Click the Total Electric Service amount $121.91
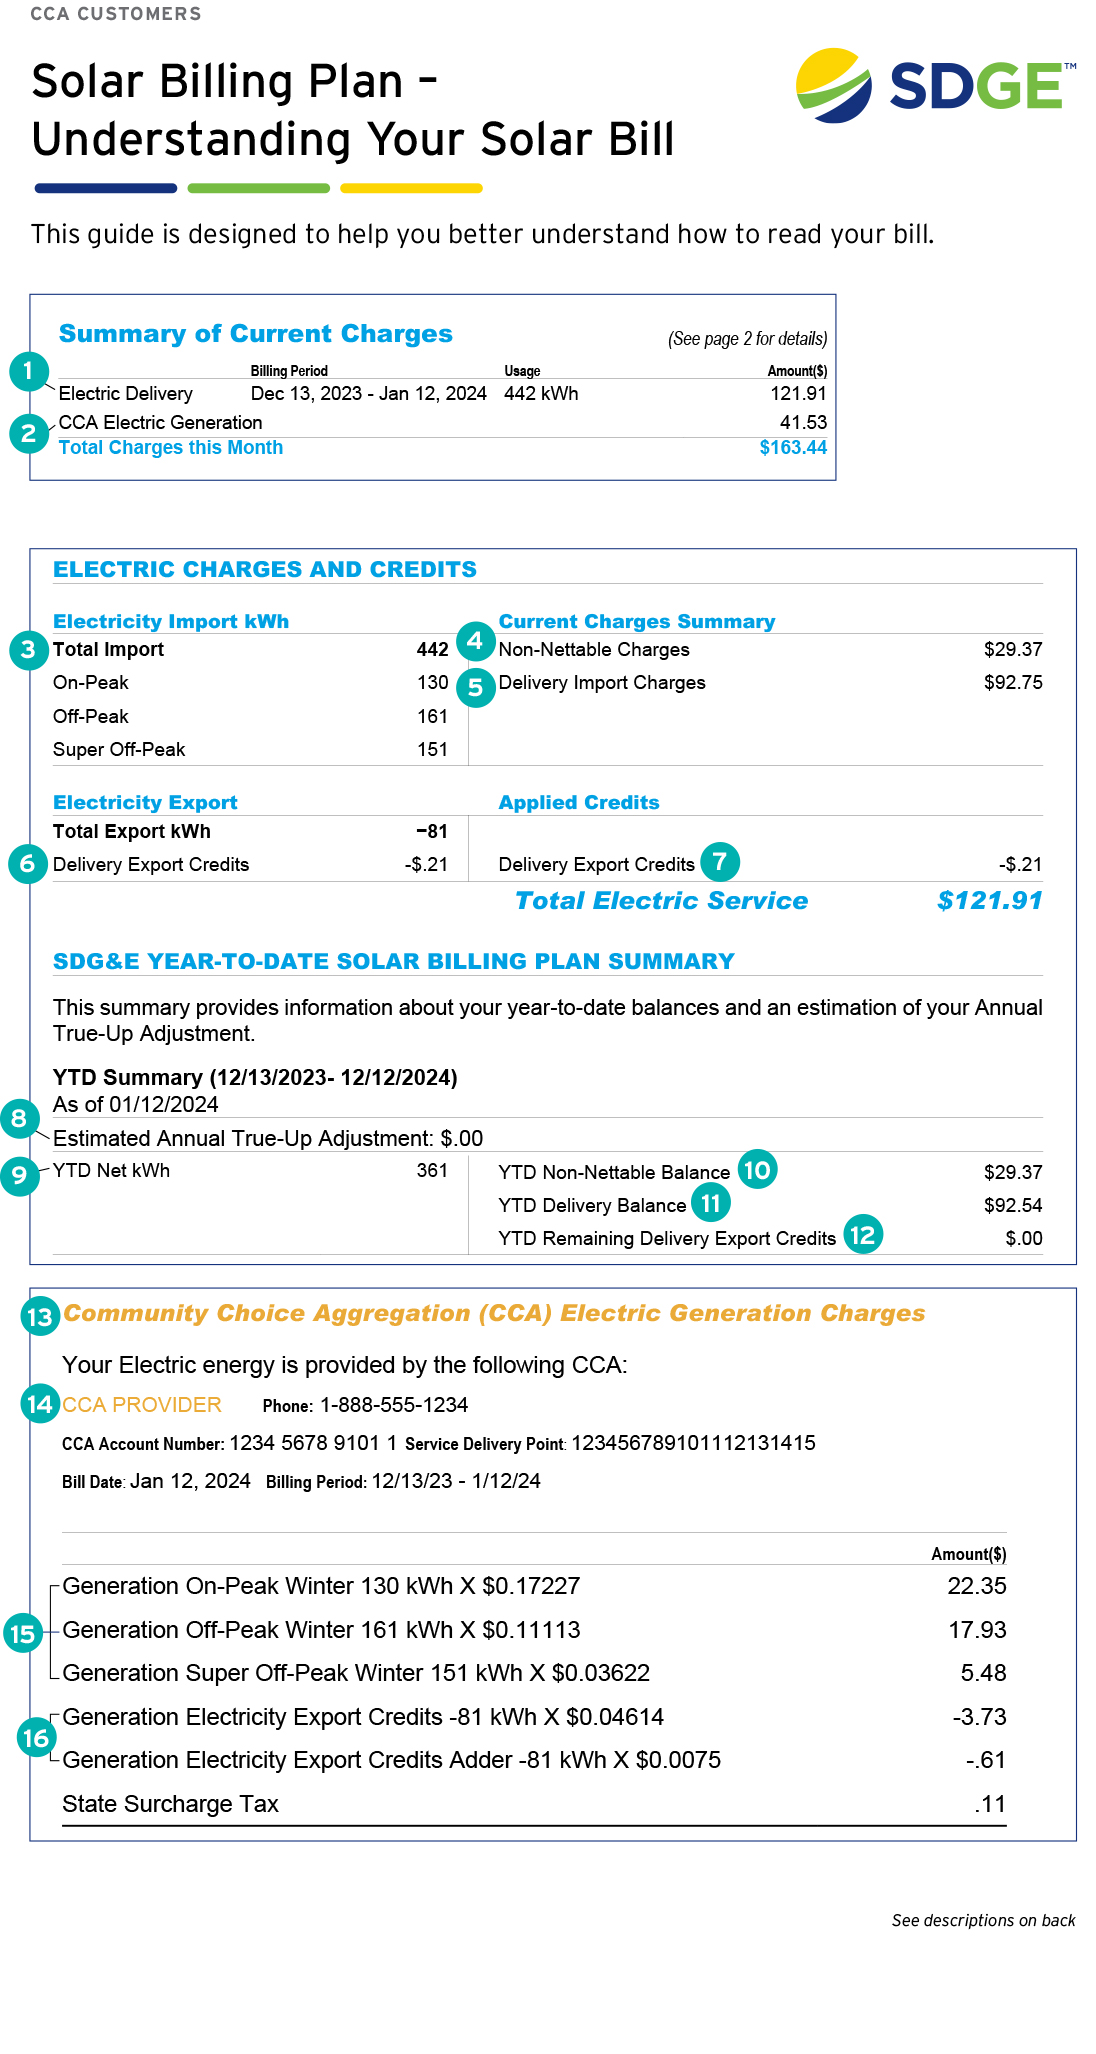1096x2054 pixels. click(x=989, y=901)
